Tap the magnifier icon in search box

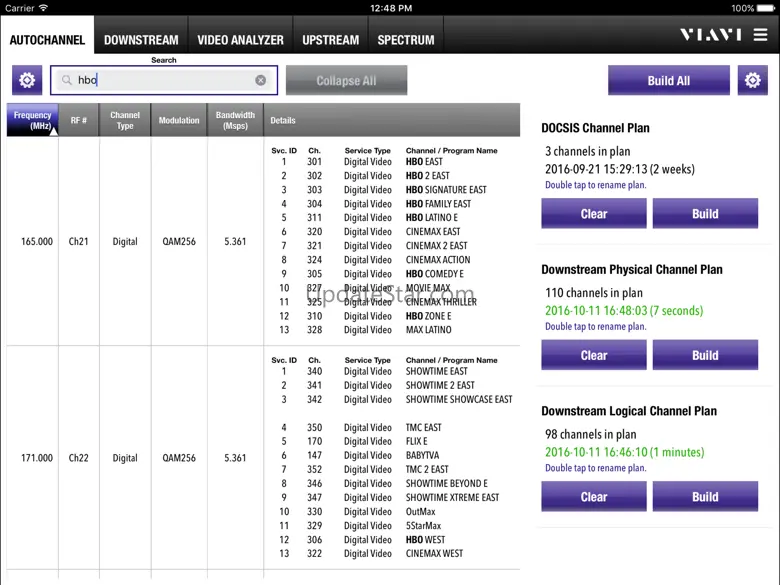[x=67, y=80]
